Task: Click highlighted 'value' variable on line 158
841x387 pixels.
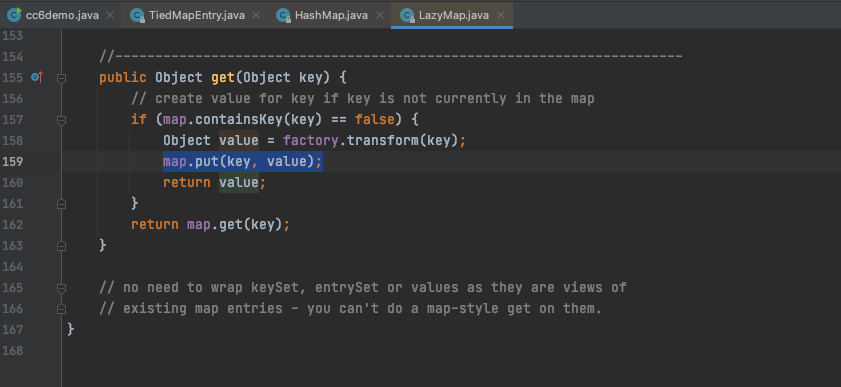Action: (239, 140)
